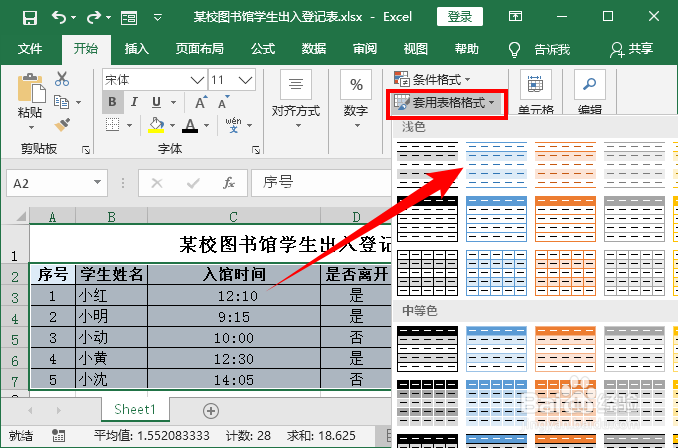
Task: Click the Sheet1 tab
Action: click(x=135, y=409)
